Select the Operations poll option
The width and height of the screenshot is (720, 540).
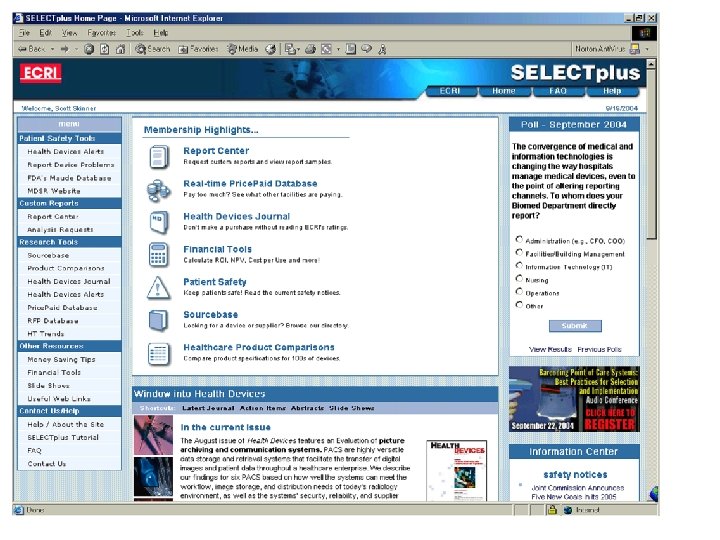[x=519, y=292]
